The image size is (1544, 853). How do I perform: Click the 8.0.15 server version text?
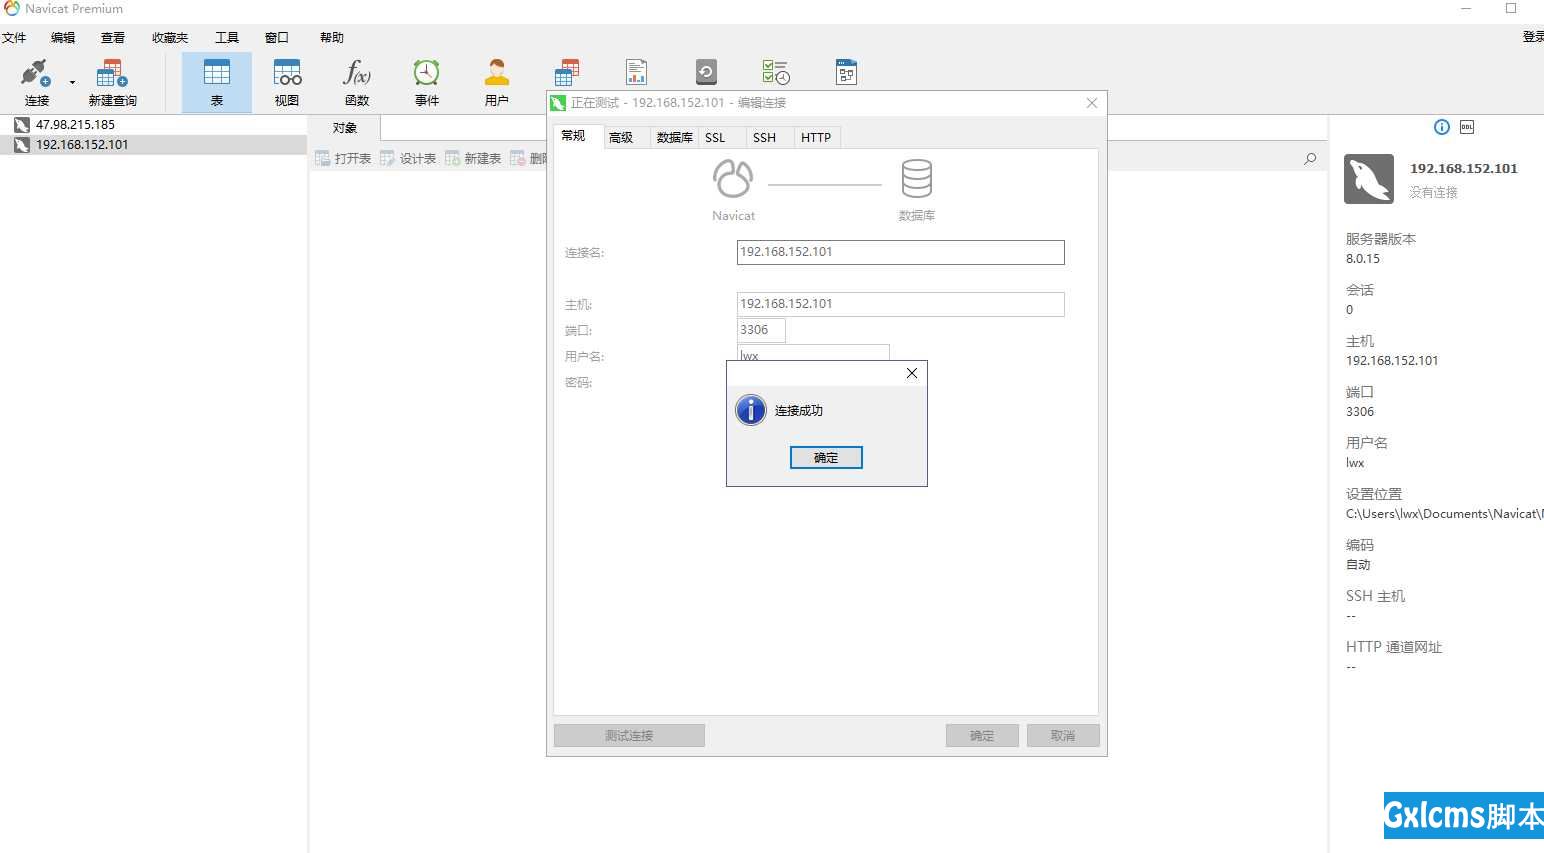(1363, 259)
